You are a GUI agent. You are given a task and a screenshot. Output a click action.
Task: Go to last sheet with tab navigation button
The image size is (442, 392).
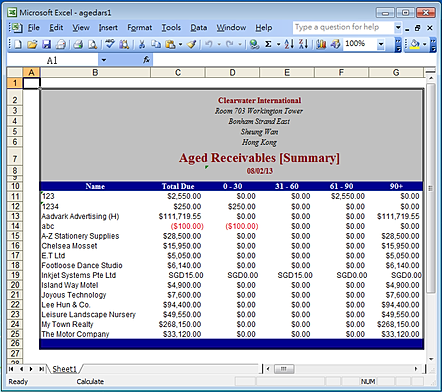41,369
